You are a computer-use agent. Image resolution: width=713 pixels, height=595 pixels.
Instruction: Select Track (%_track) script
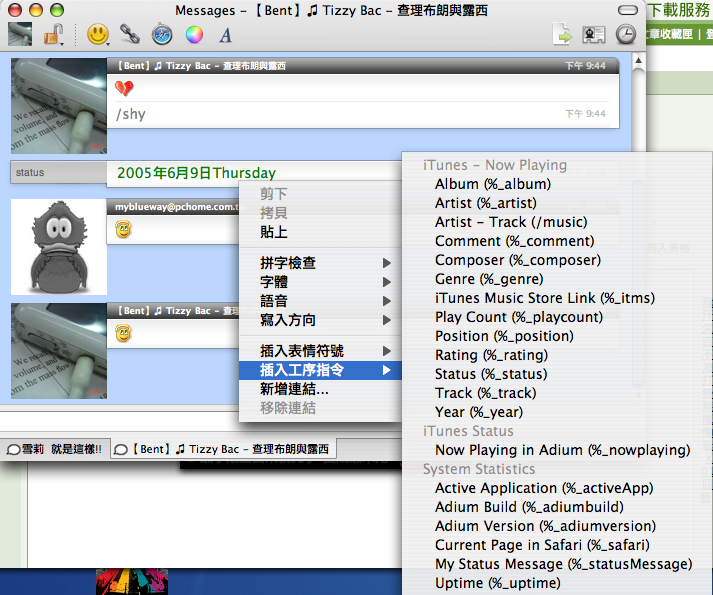(x=557, y=393)
